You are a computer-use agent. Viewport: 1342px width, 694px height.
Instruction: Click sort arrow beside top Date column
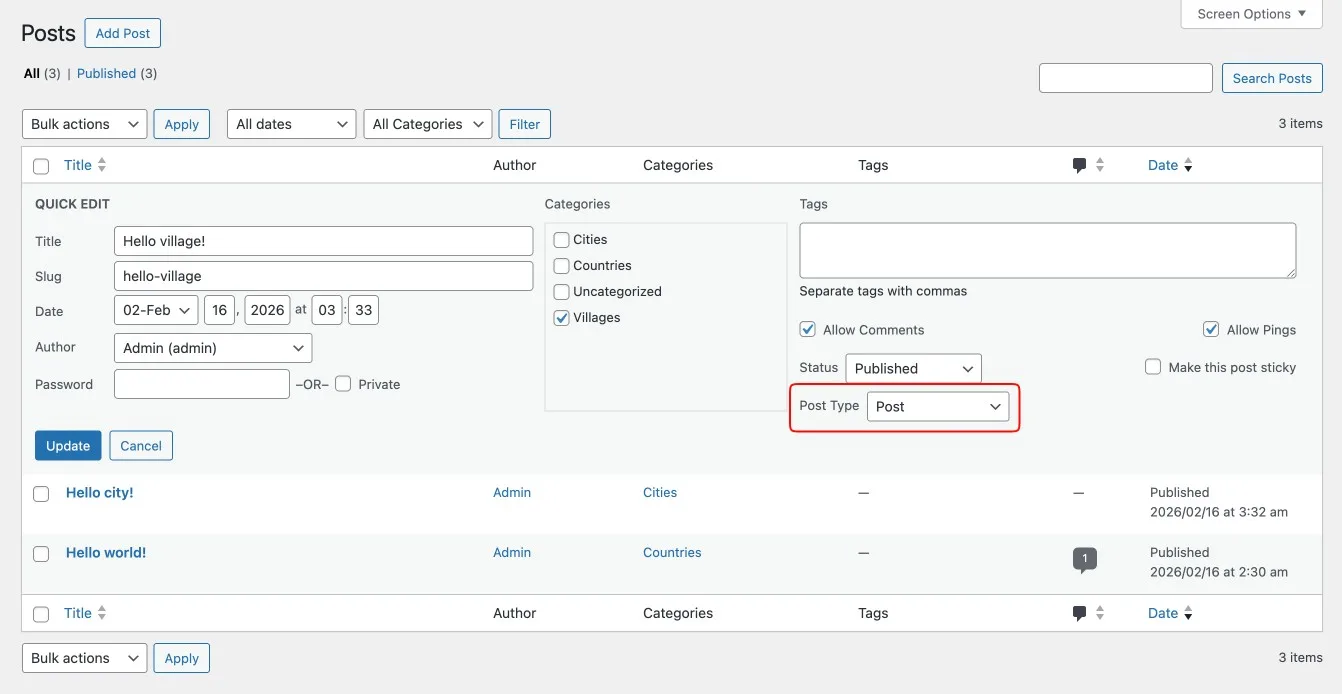pos(1188,166)
